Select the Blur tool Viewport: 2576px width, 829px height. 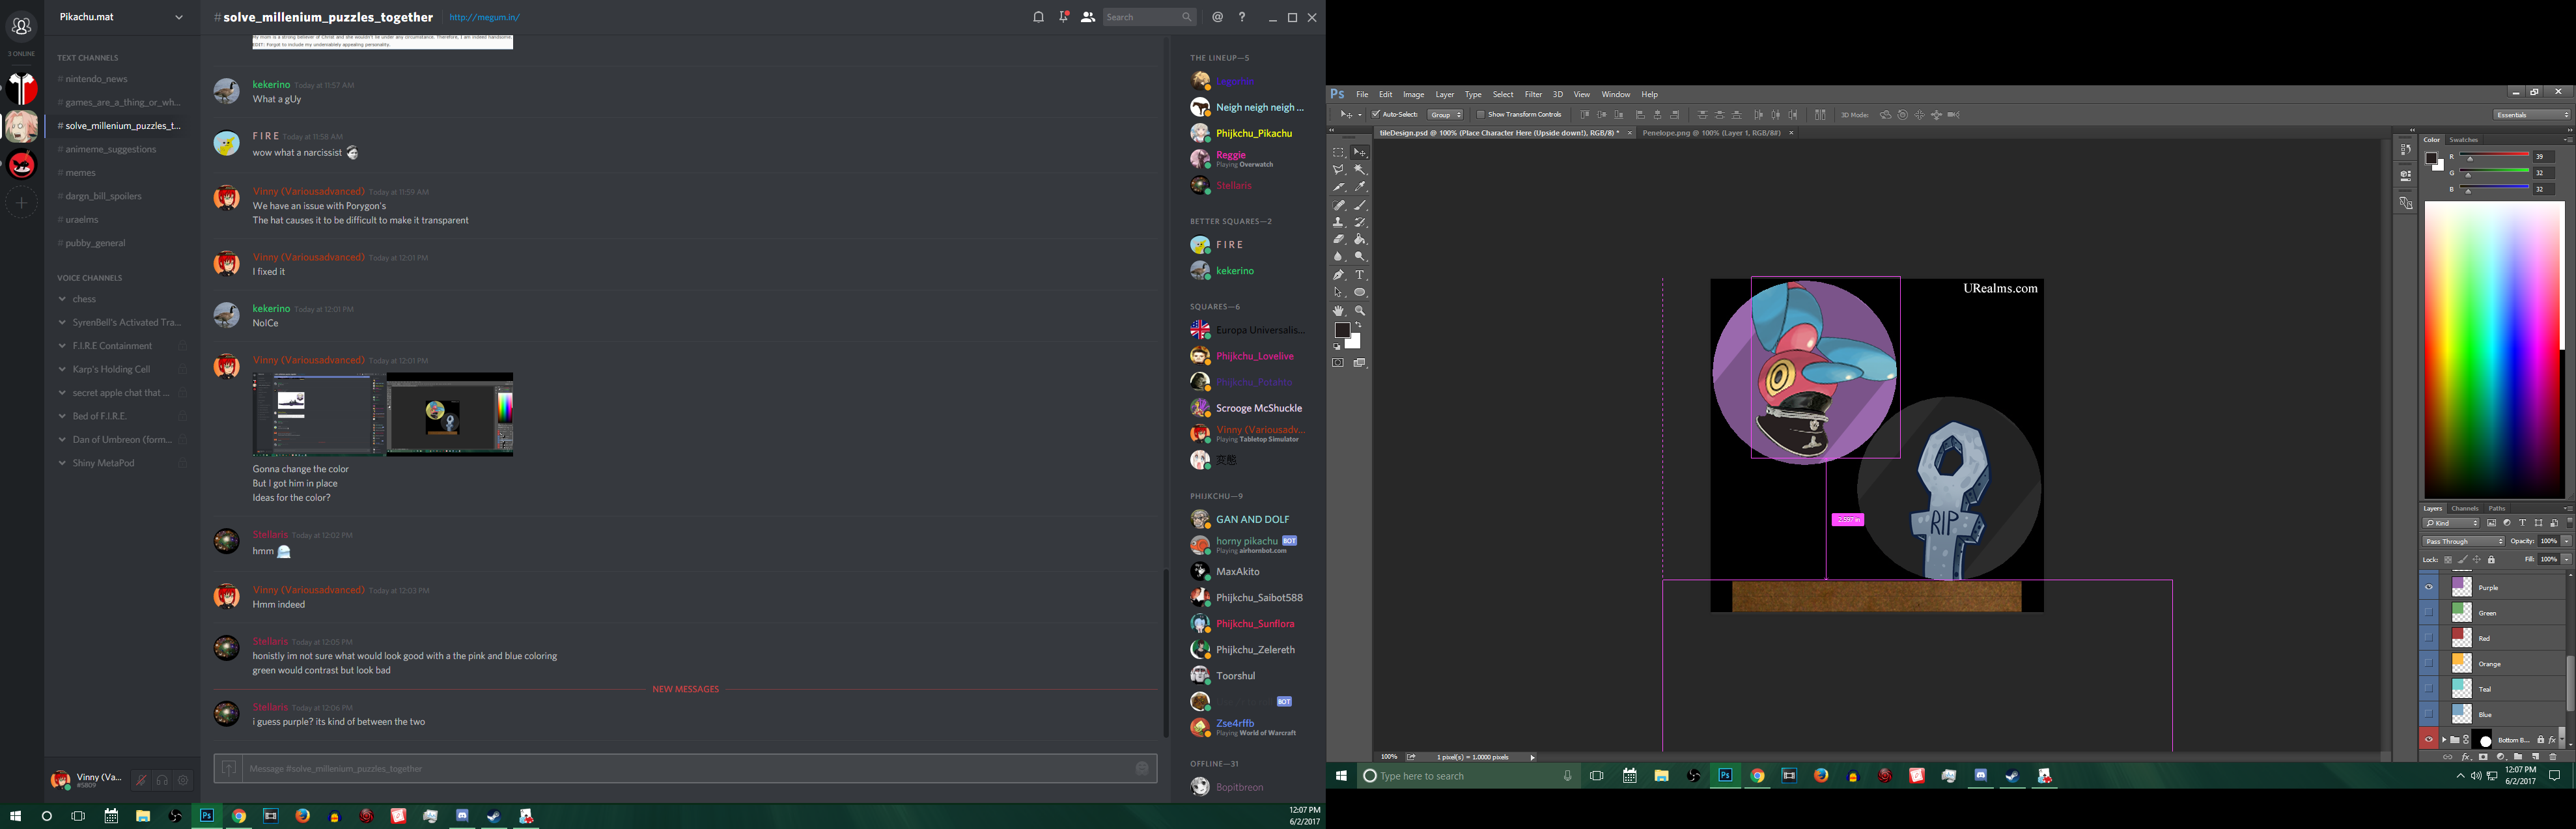pyautogui.click(x=1338, y=257)
